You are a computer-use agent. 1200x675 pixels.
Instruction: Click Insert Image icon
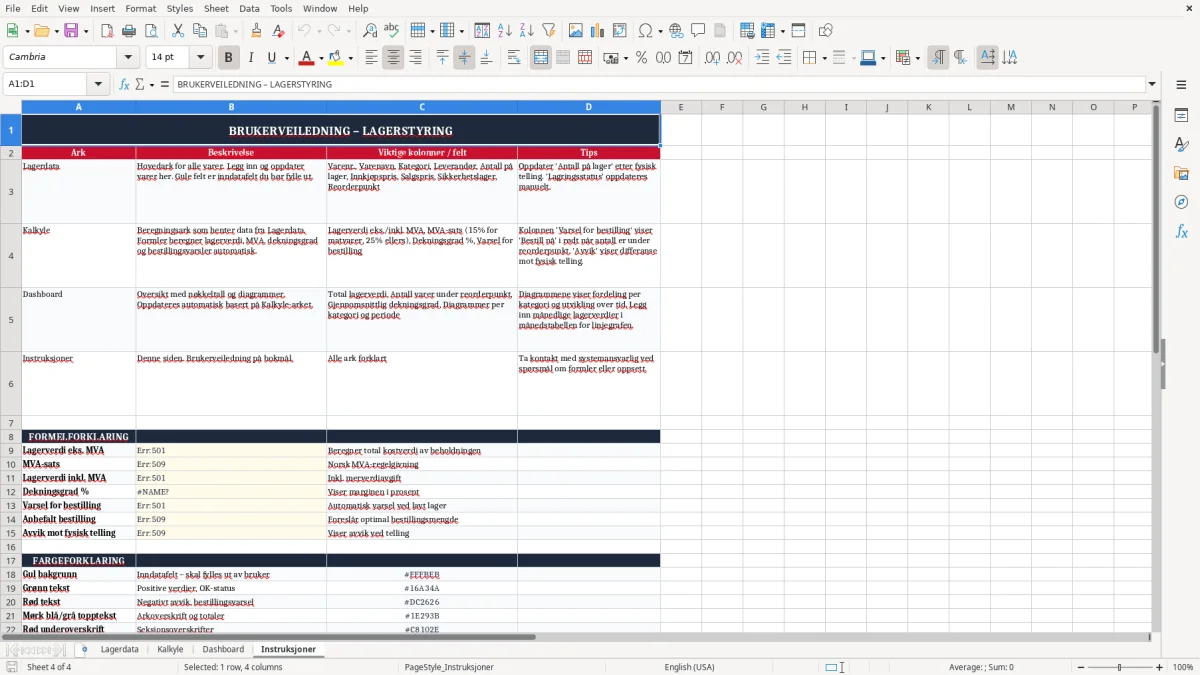tap(576, 31)
